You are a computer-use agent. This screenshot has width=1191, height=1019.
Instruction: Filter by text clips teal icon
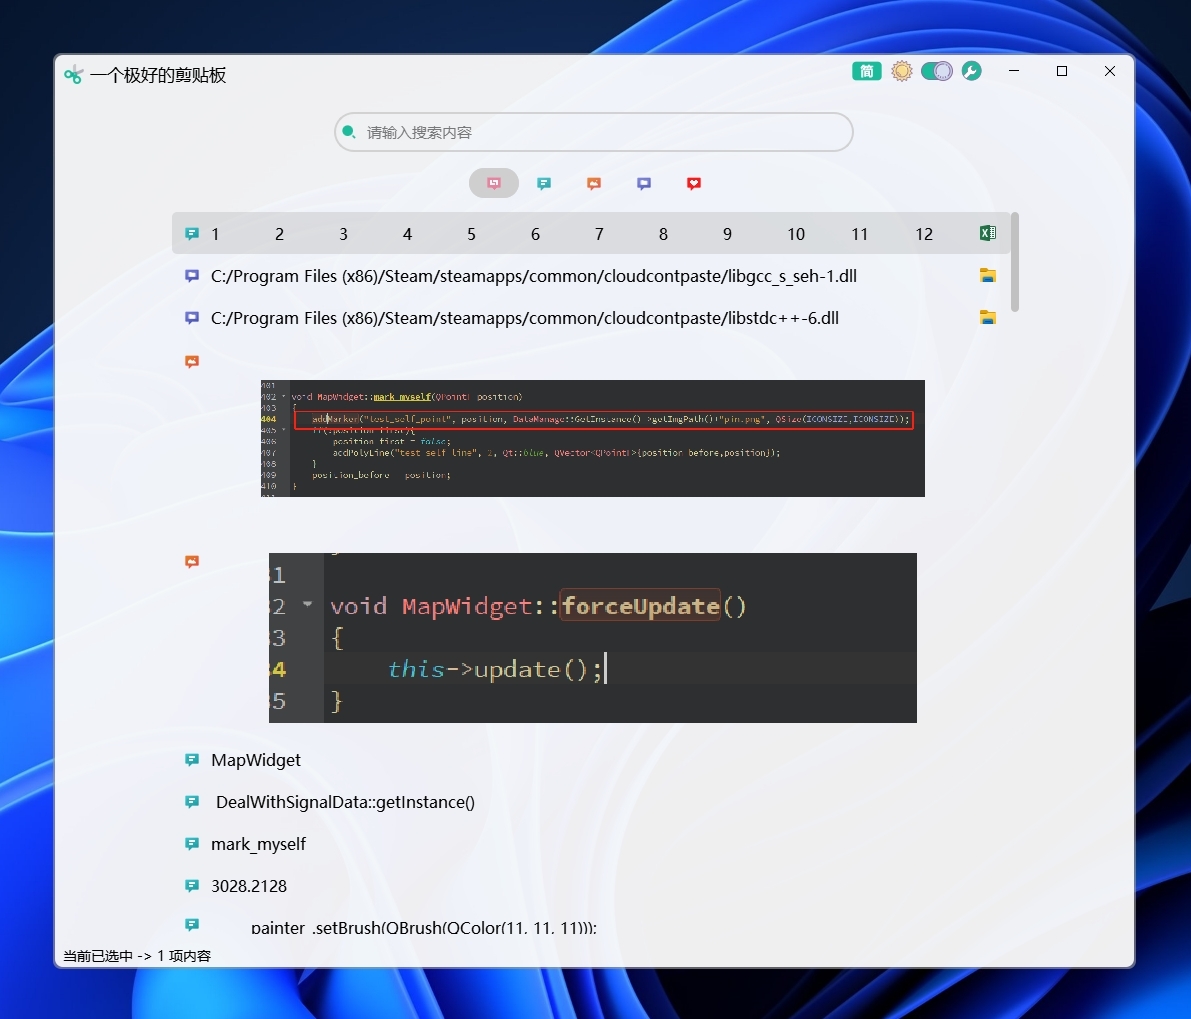tap(544, 183)
